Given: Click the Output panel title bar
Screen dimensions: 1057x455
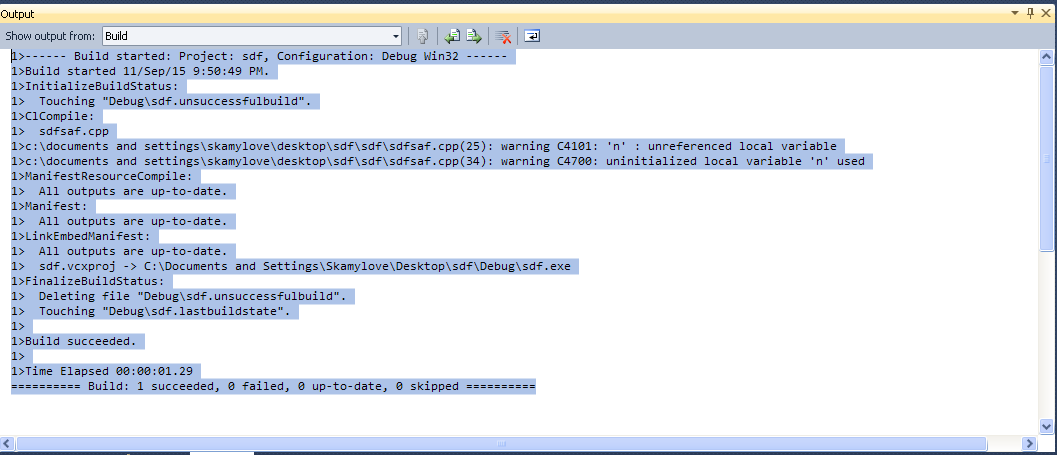Looking at the screenshot, I should [x=500, y=13].
